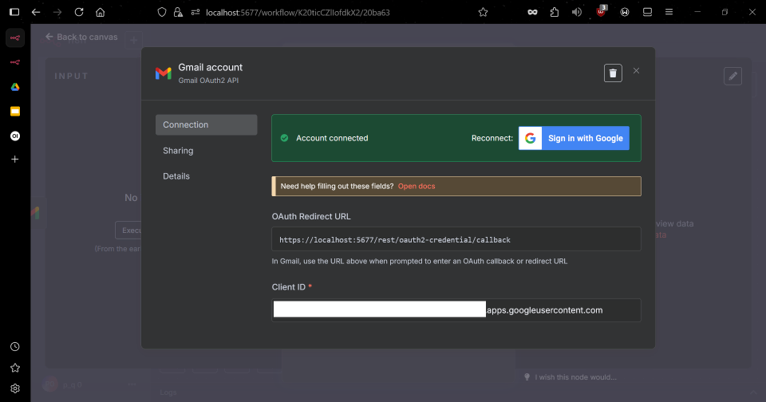Viewport: 766px width, 402px height.
Task: Open the tab view toolbar icon
Action: pyautogui.click(x=647, y=12)
